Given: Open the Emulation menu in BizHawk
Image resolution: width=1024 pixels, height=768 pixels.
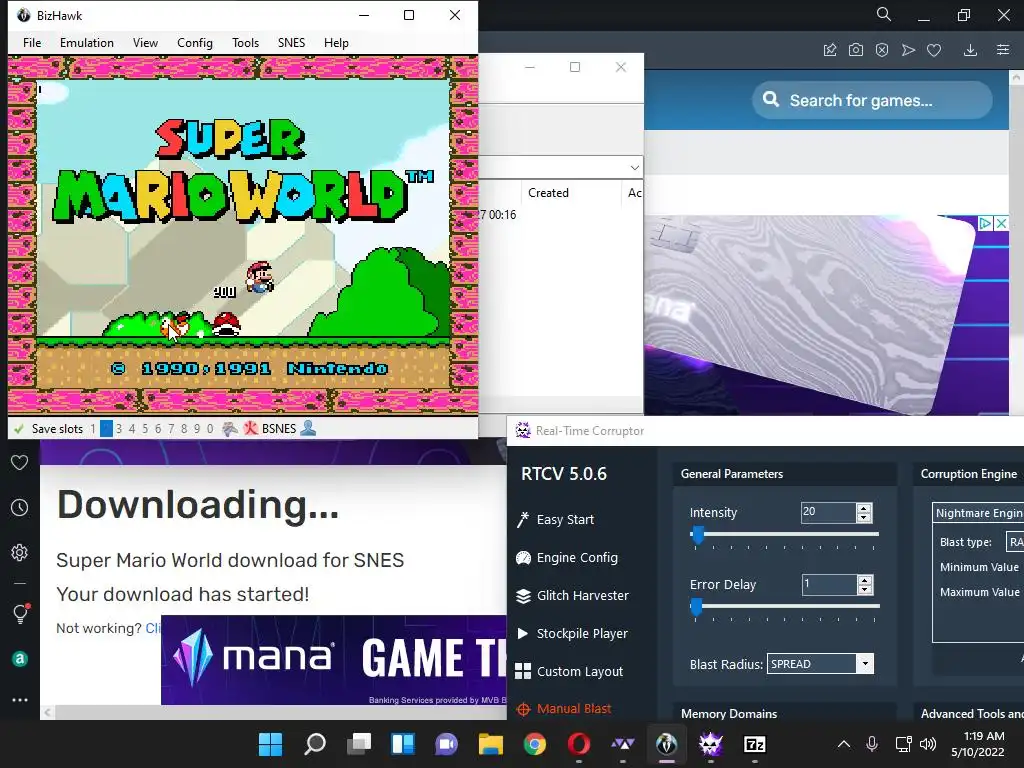Looking at the screenshot, I should tap(87, 42).
